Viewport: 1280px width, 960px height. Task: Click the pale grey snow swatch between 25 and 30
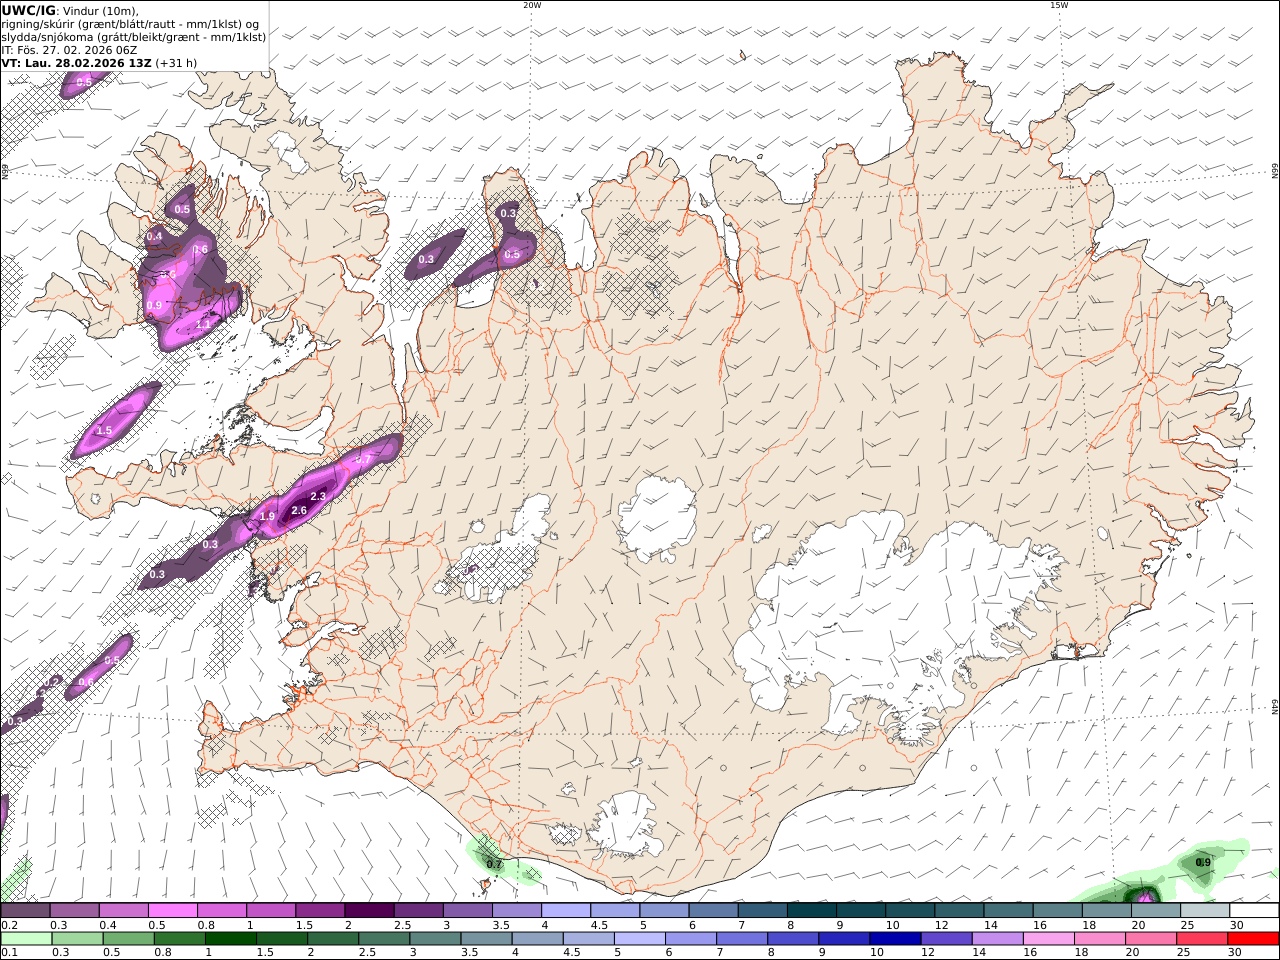1204,910
